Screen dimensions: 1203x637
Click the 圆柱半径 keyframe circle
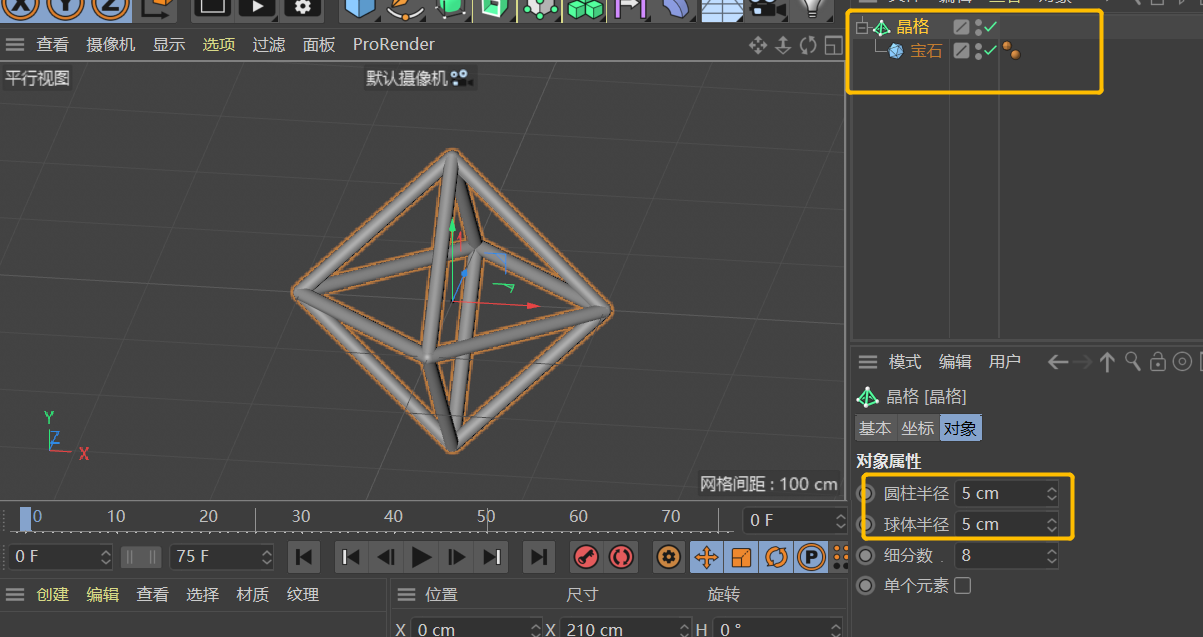point(866,493)
